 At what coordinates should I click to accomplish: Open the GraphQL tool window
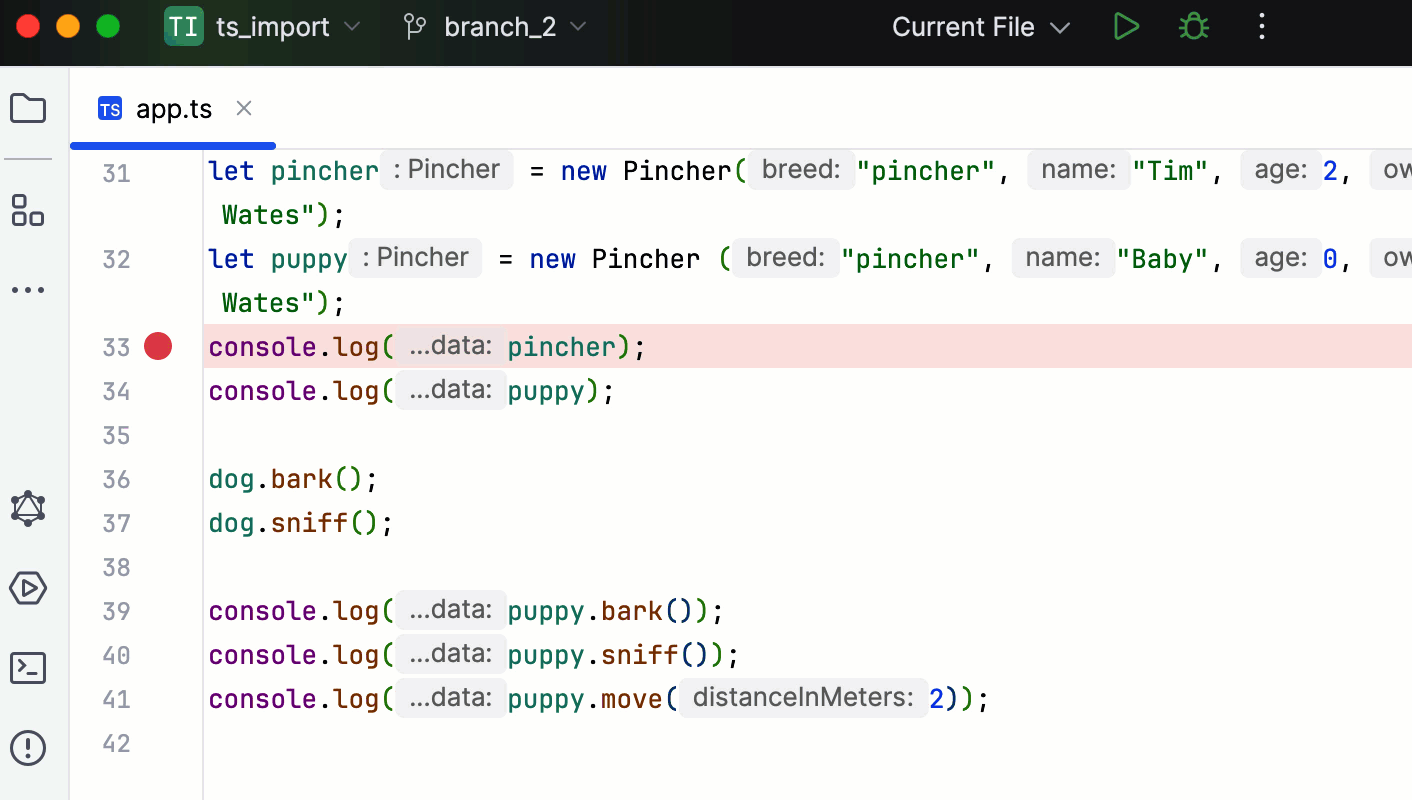pyautogui.click(x=28, y=508)
